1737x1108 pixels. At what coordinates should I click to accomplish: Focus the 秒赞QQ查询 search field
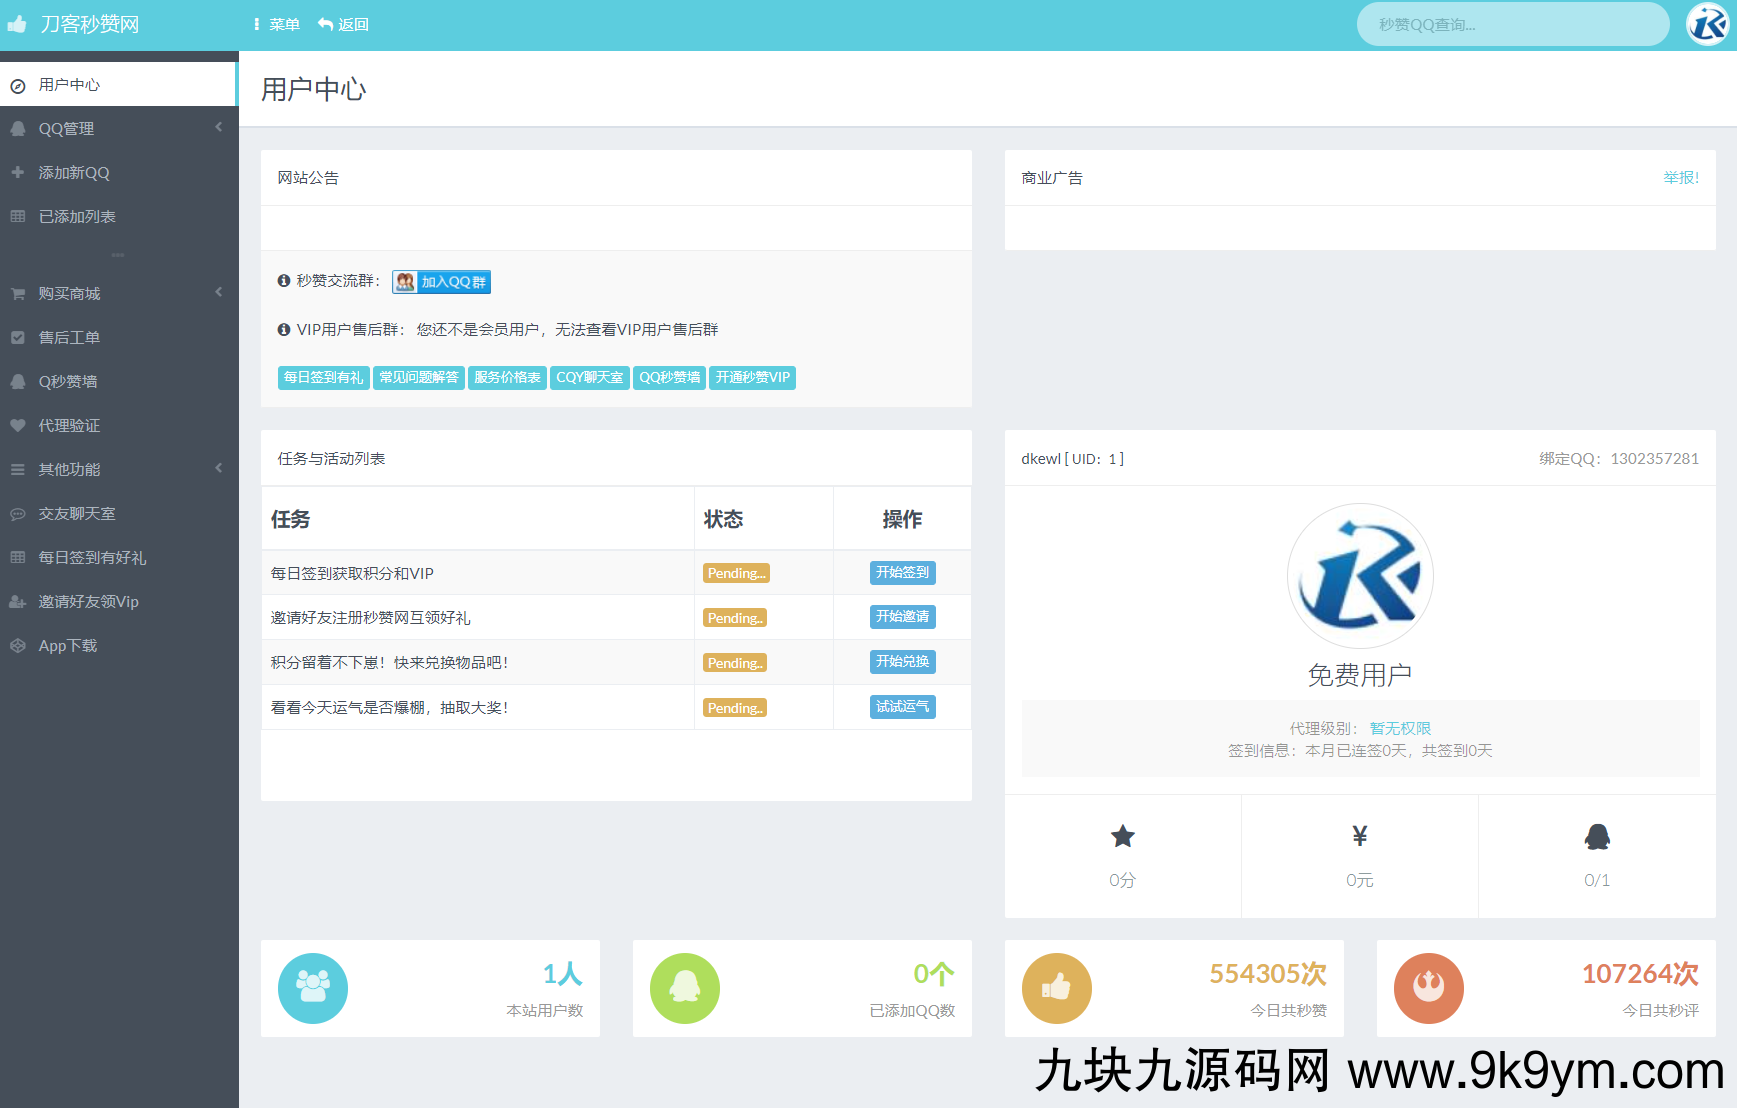tap(1511, 25)
